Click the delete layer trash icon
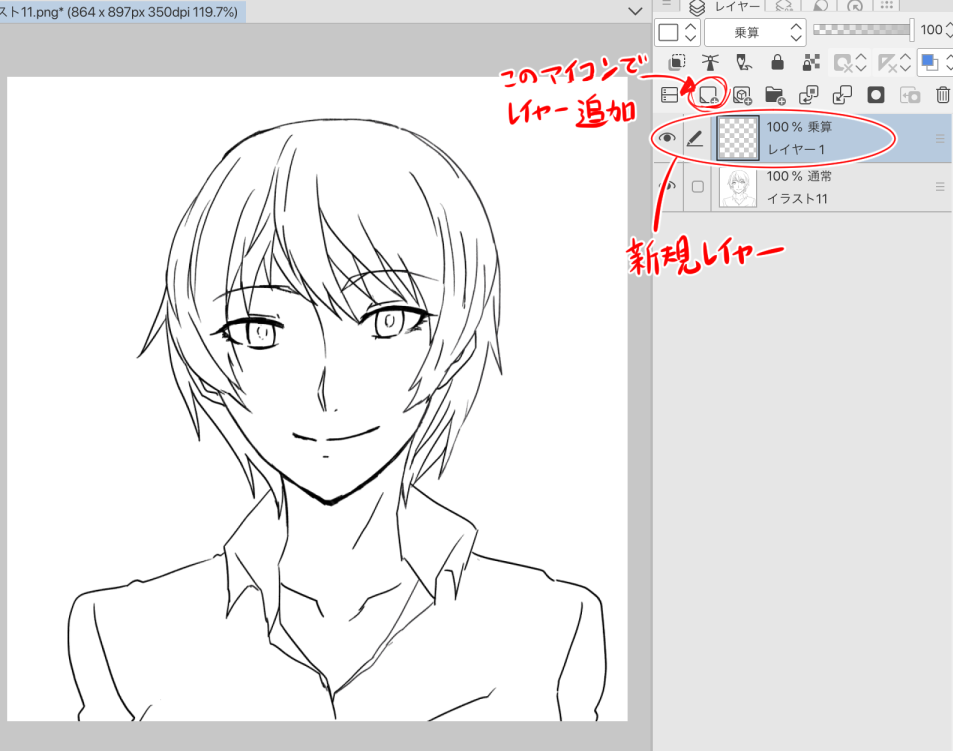The image size is (953, 751). (x=942, y=95)
